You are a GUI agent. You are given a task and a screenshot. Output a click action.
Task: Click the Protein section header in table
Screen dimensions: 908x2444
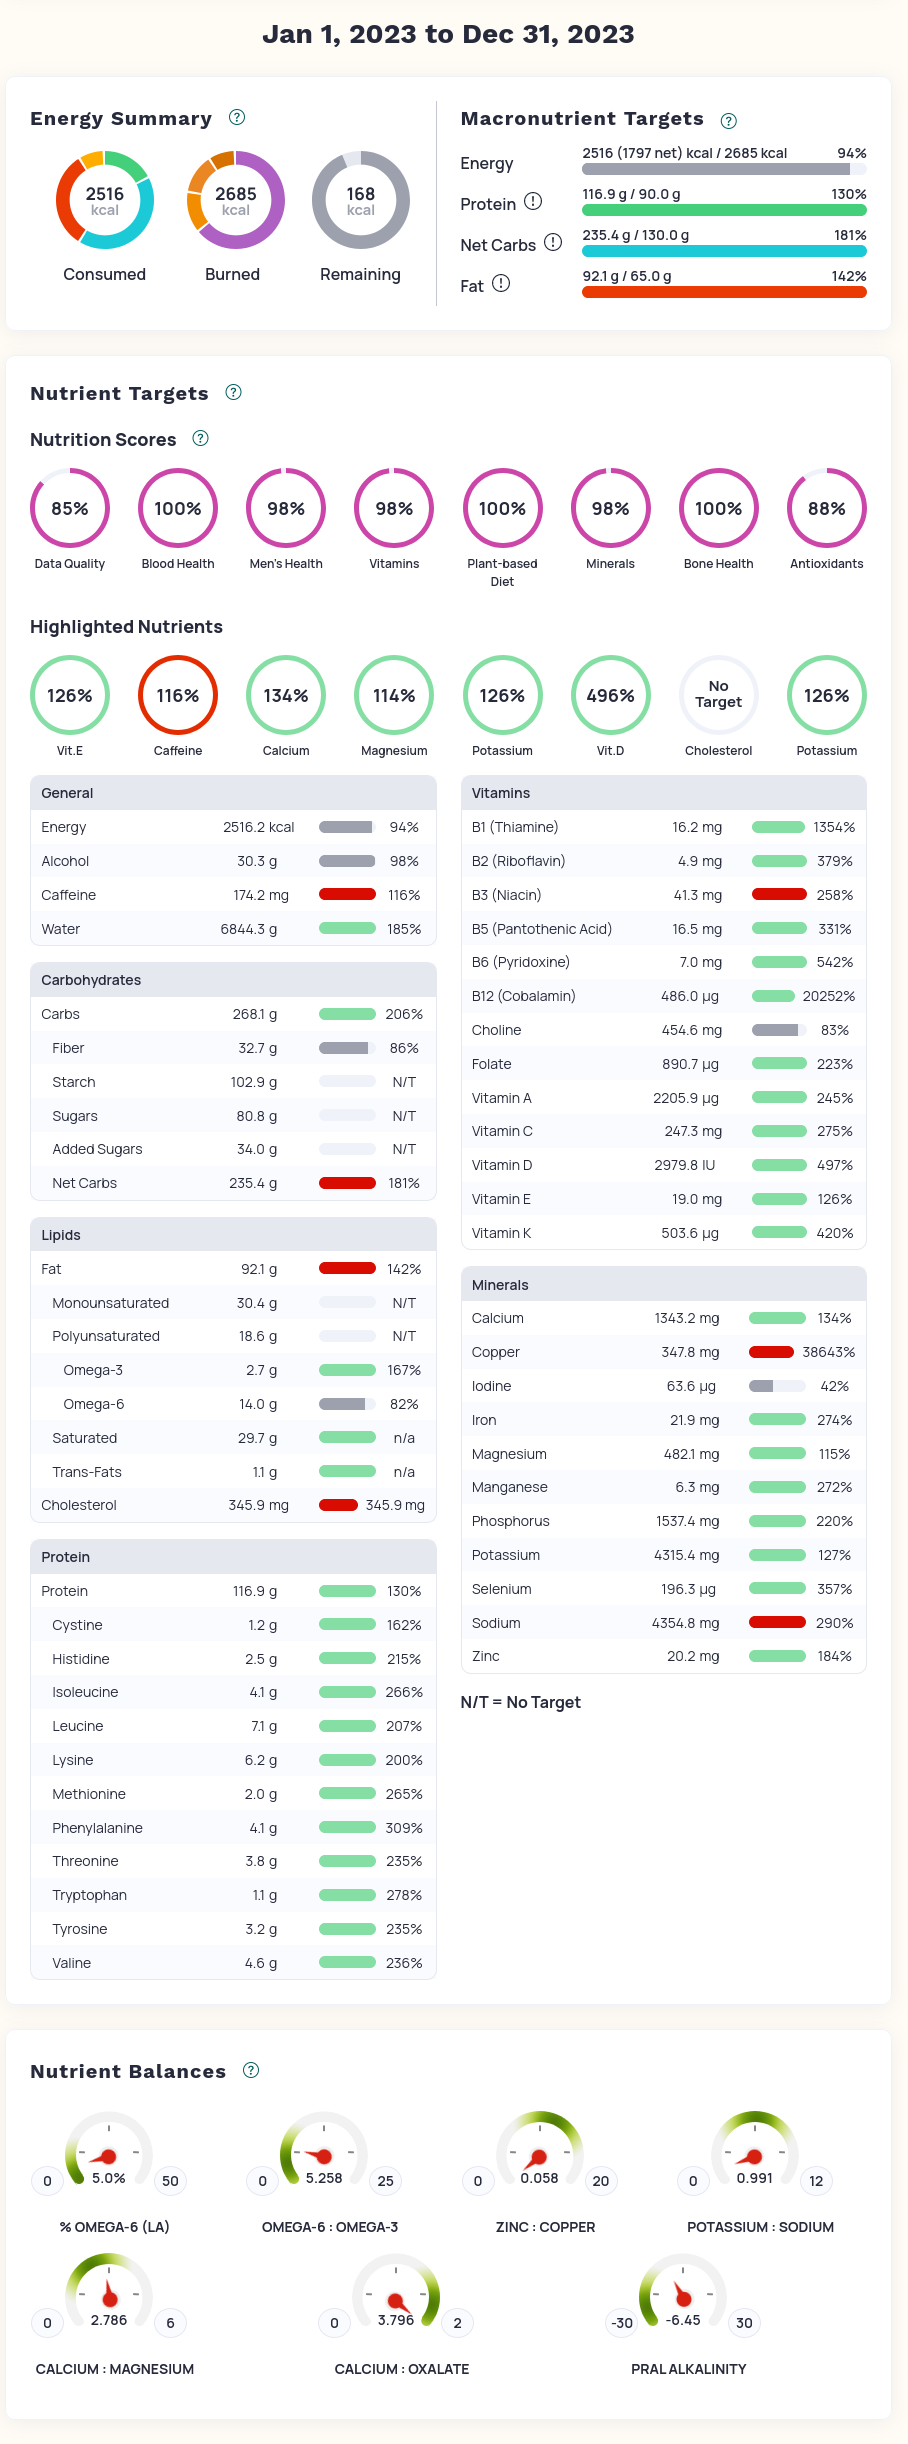233,1557
